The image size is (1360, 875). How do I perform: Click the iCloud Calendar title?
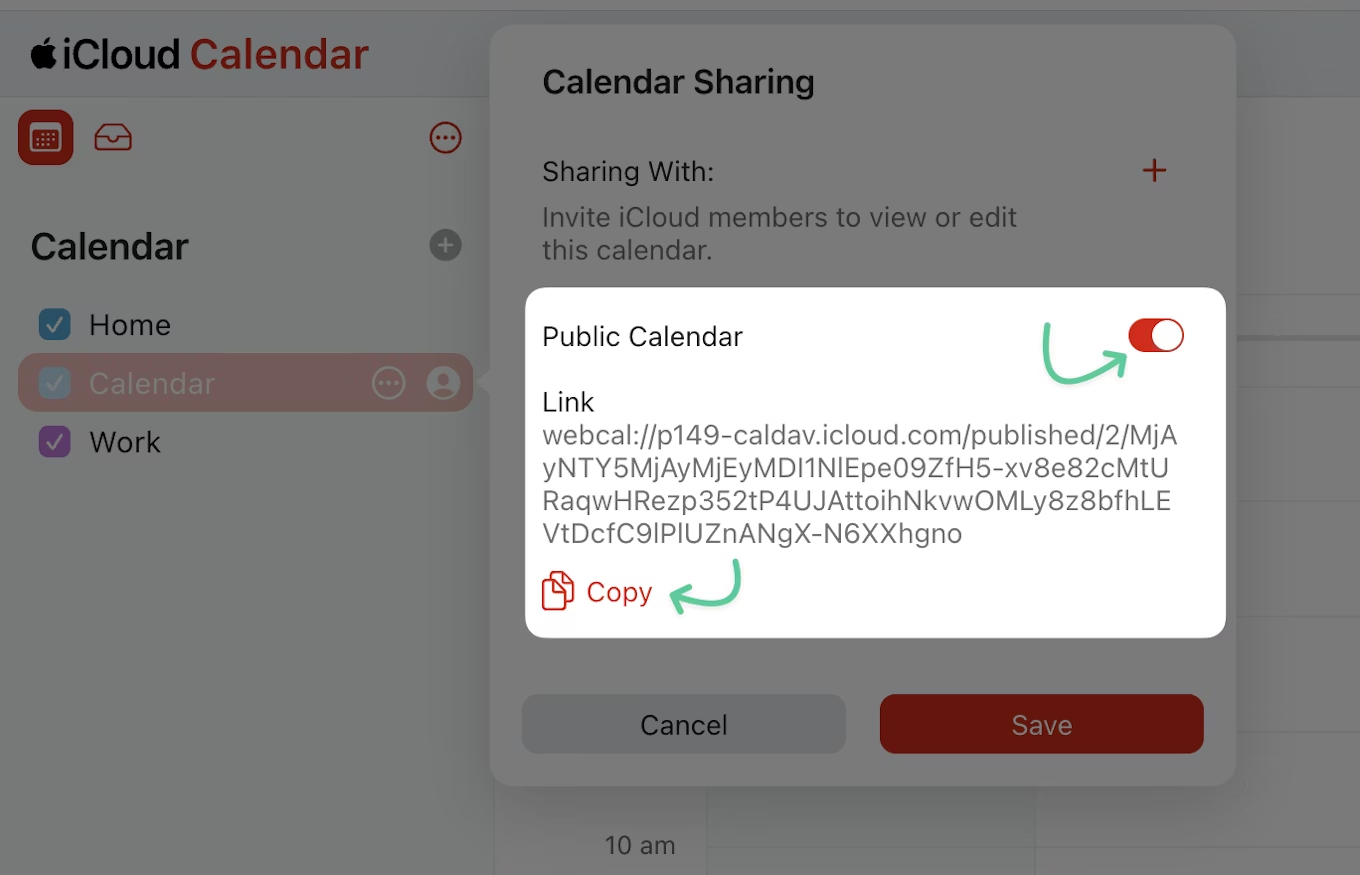pyautogui.click(x=200, y=54)
